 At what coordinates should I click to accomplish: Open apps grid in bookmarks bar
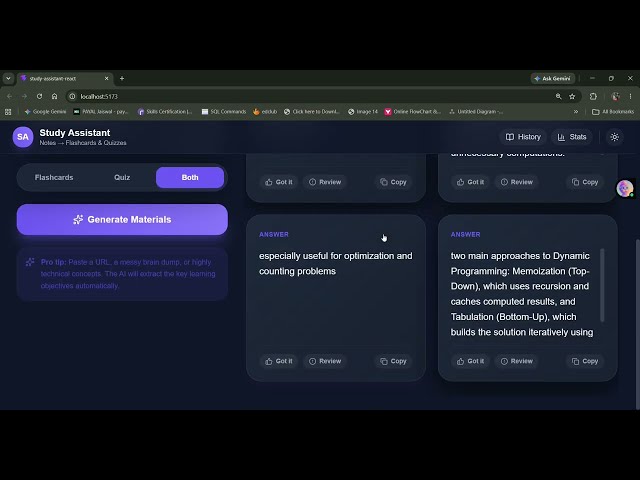(x=8, y=111)
